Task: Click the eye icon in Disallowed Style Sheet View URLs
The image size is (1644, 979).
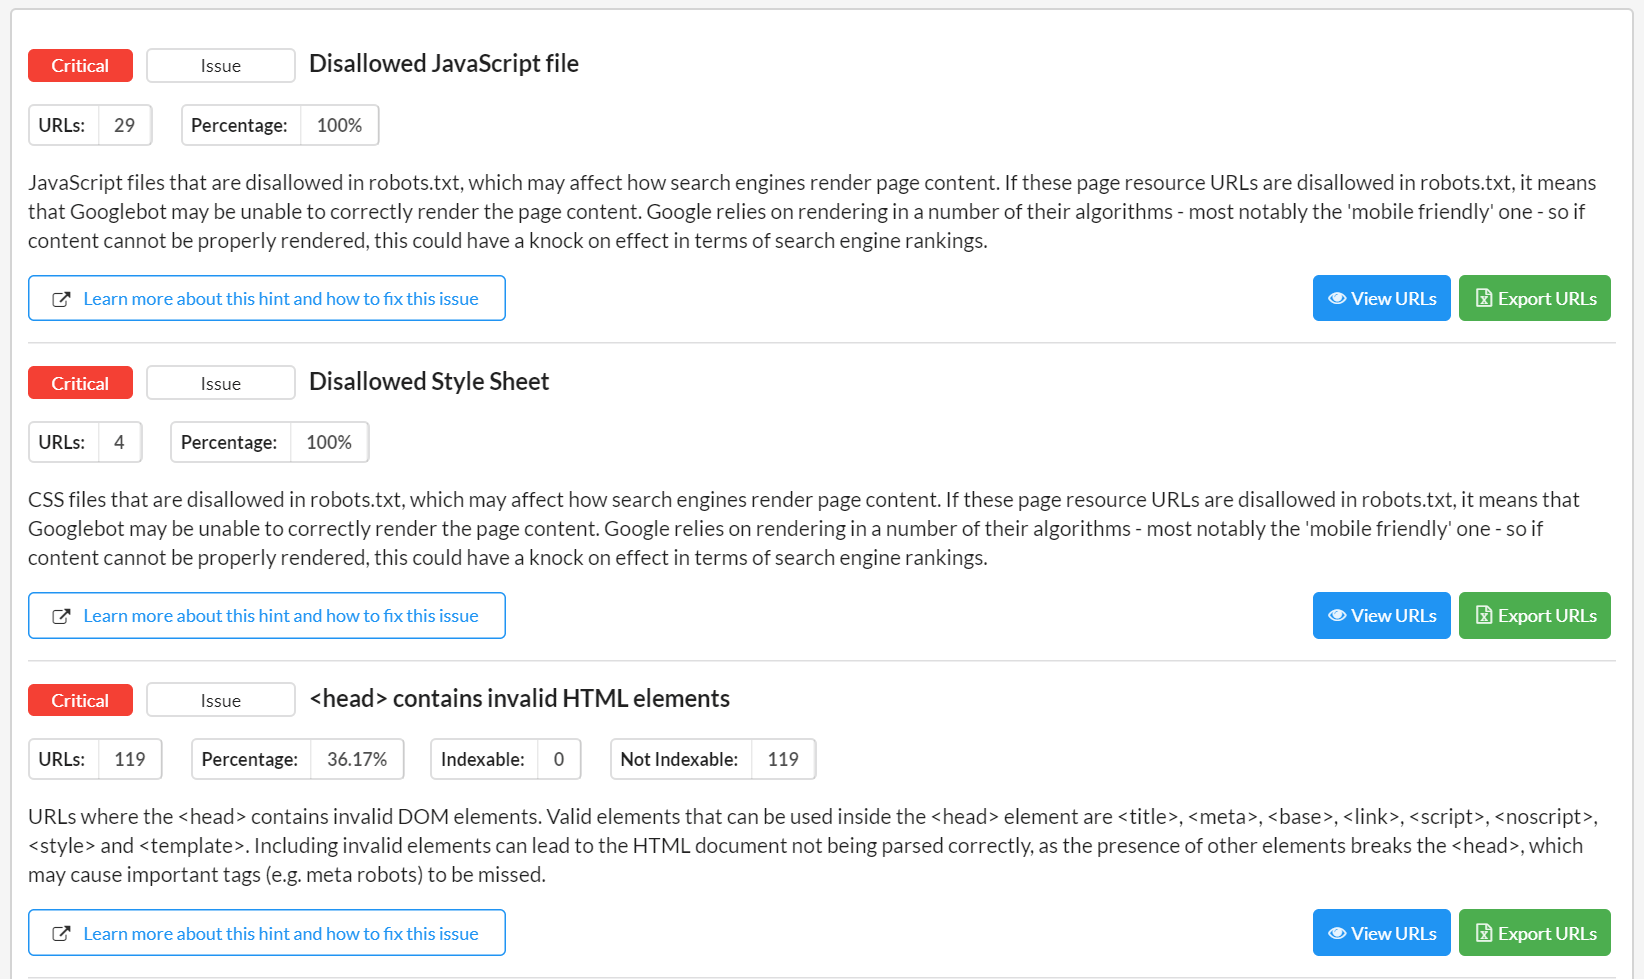Action: (1336, 616)
